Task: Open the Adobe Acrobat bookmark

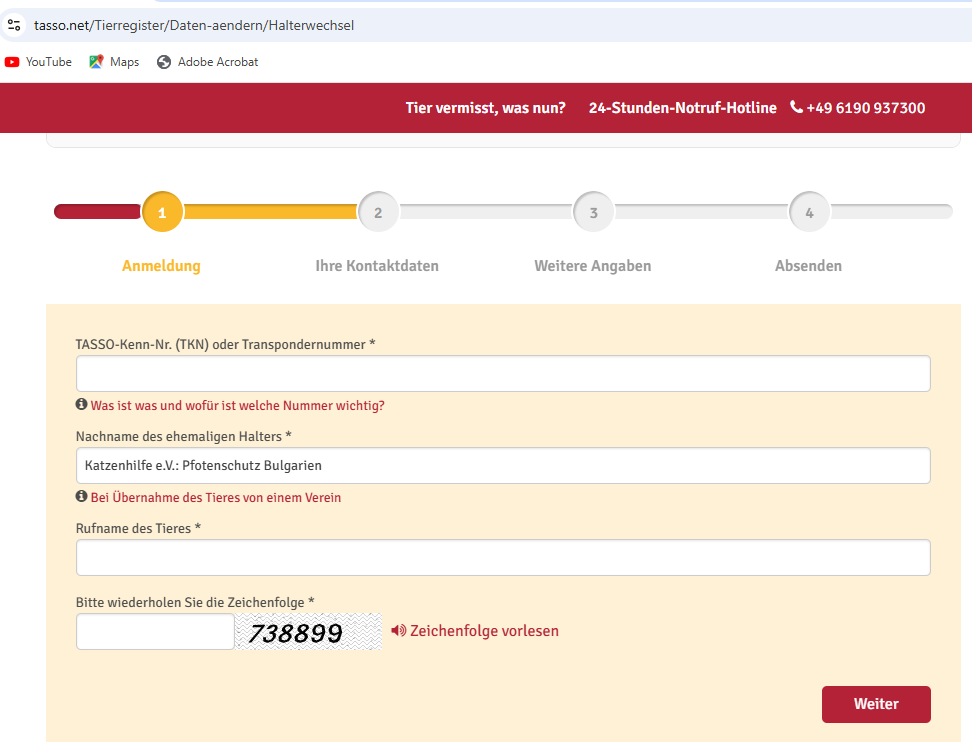Action: point(207,62)
